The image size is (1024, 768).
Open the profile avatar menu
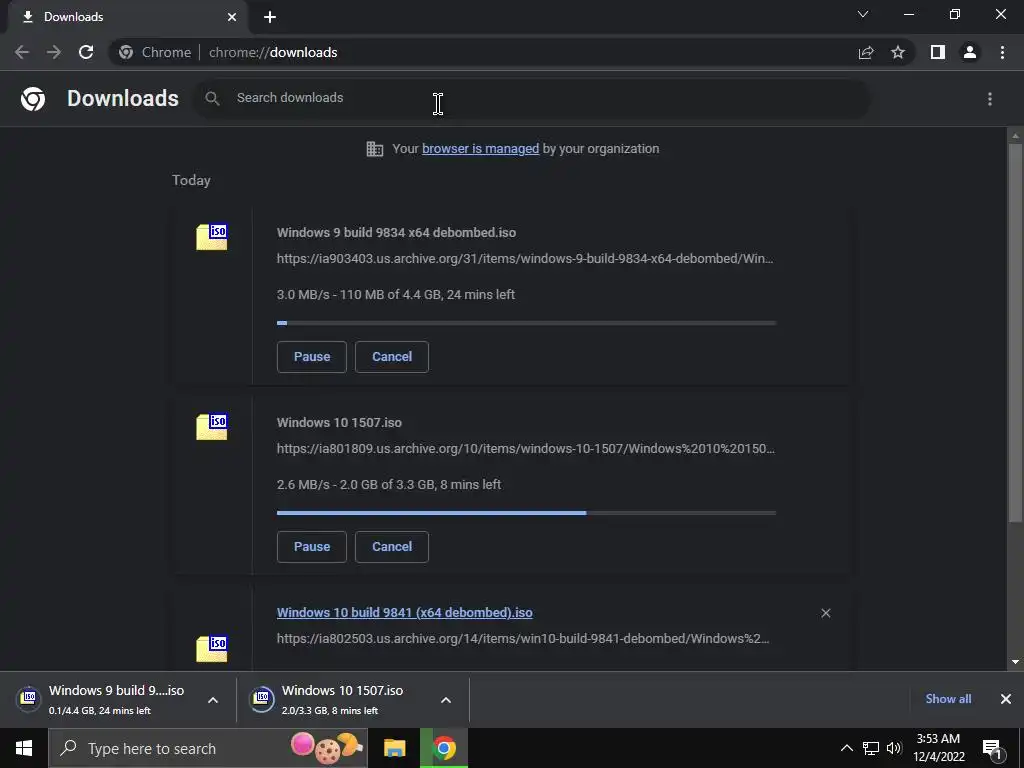tap(970, 52)
